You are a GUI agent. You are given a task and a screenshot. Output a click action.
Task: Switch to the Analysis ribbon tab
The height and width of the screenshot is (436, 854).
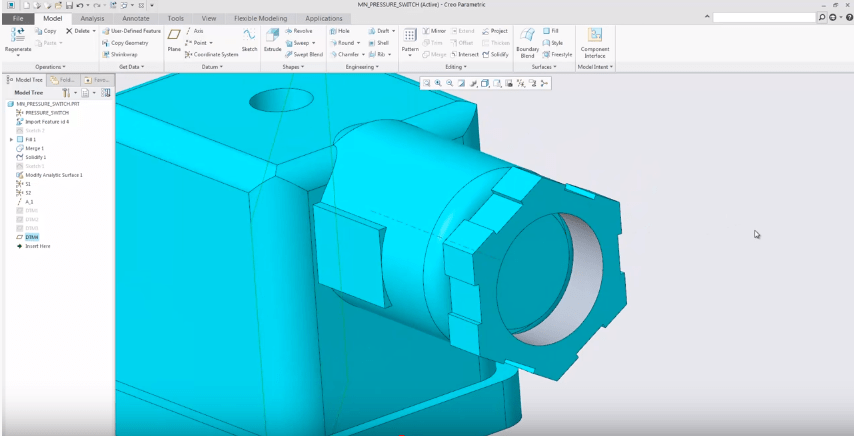click(x=93, y=18)
